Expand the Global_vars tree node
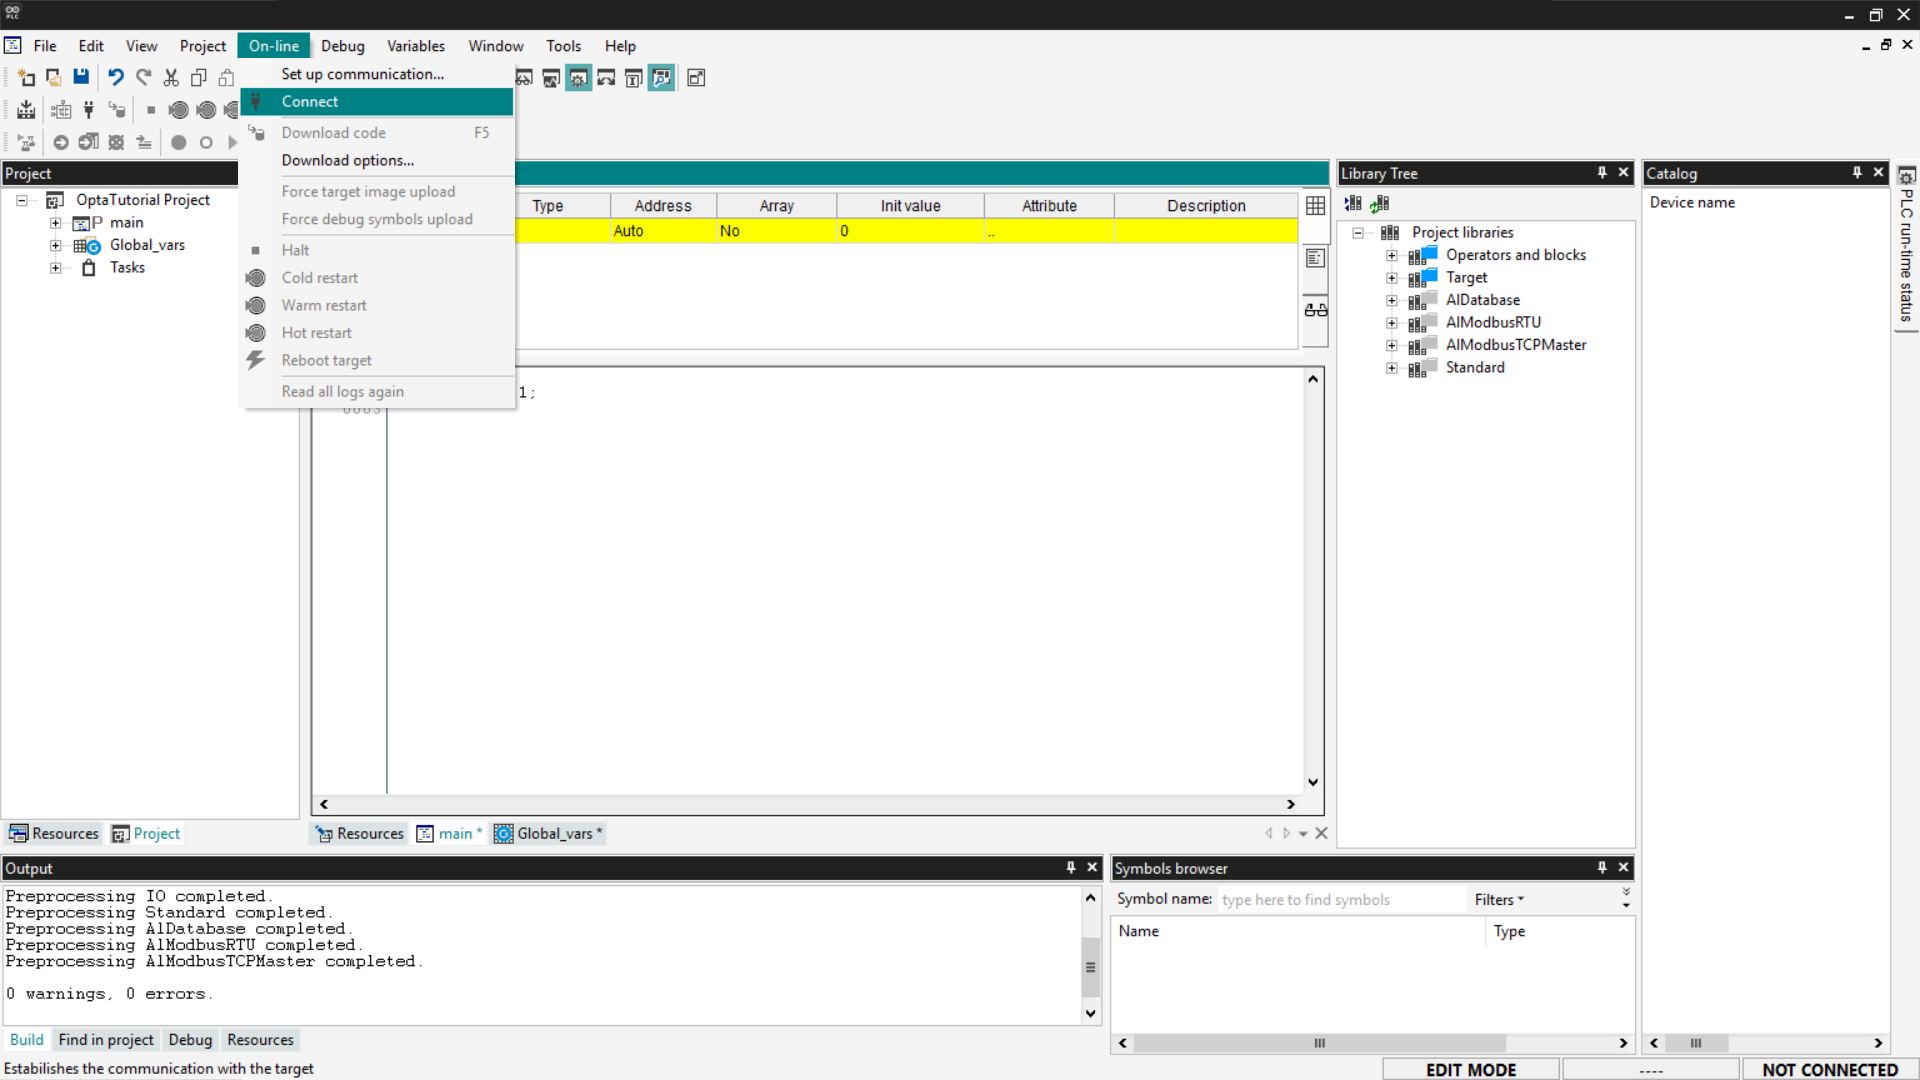The height and width of the screenshot is (1080, 1920). pos(56,245)
